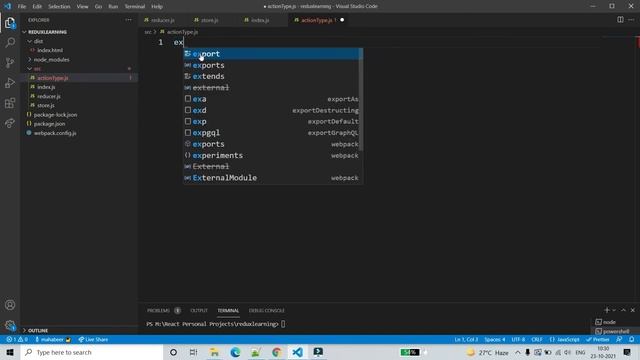Open the File menu
This screenshot has width=640, height=360.
point(22,7)
